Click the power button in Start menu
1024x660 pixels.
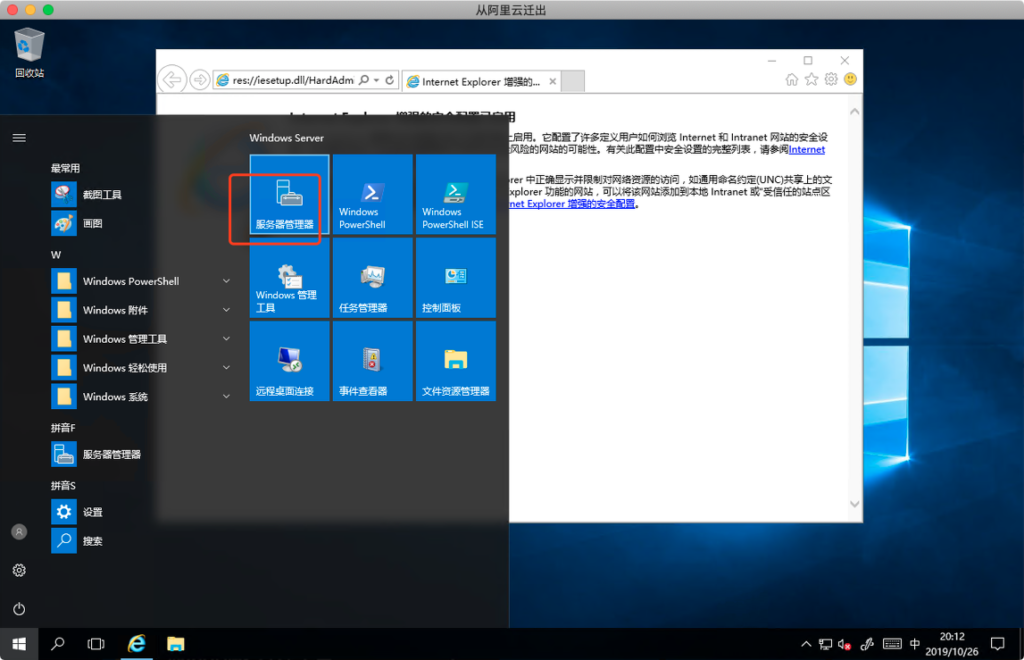(19, 609)
